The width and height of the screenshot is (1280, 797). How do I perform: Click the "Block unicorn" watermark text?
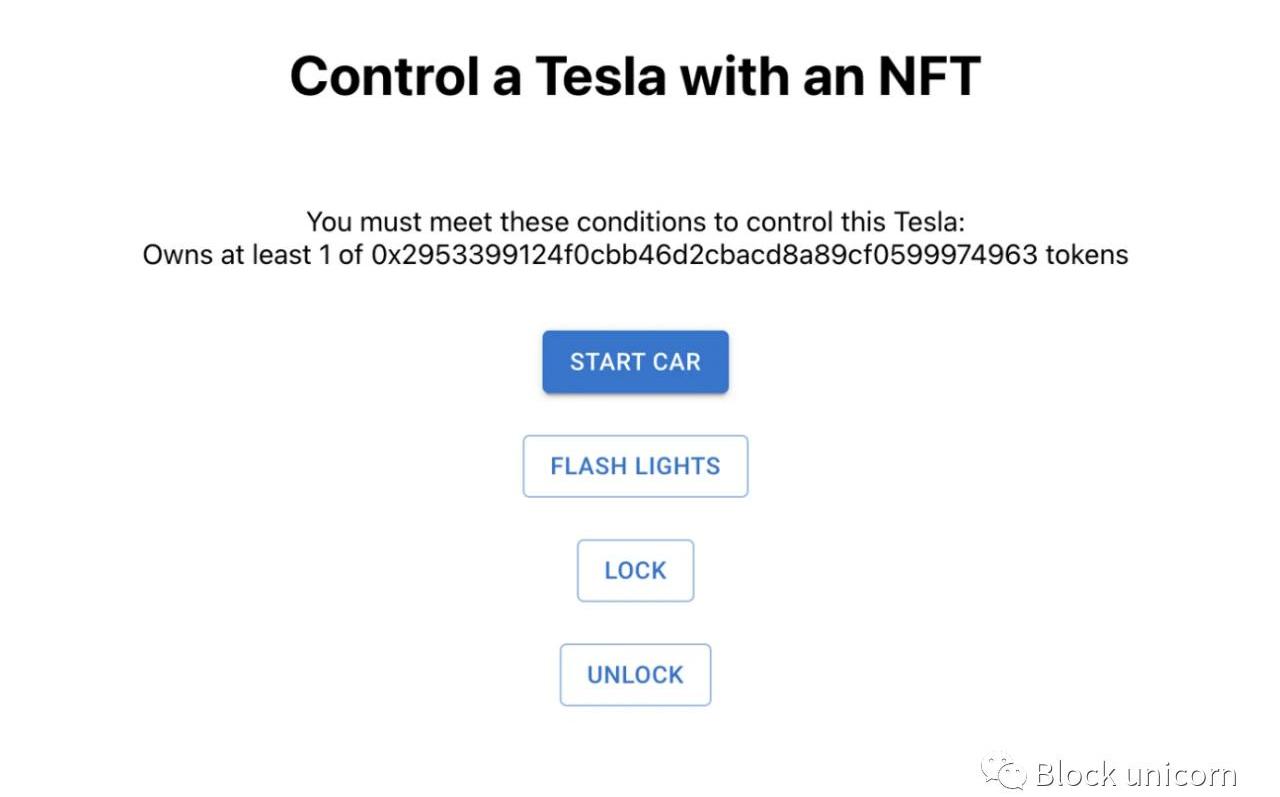point(1135,774)
